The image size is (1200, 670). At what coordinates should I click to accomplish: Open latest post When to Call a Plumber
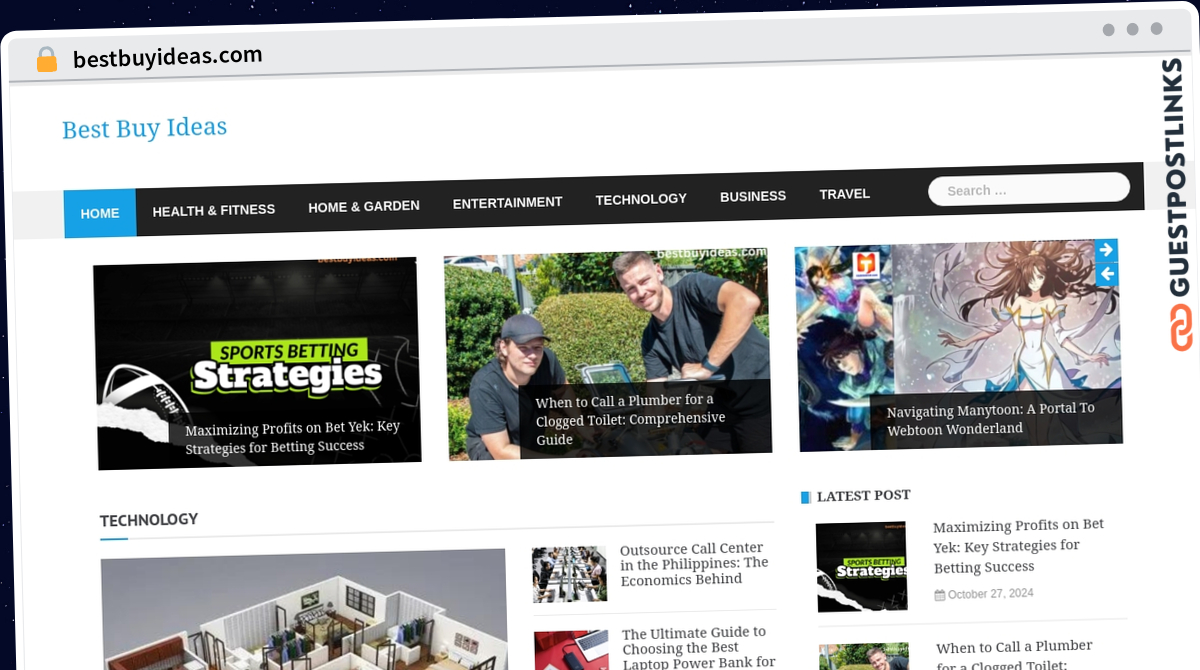[1015, 656]
